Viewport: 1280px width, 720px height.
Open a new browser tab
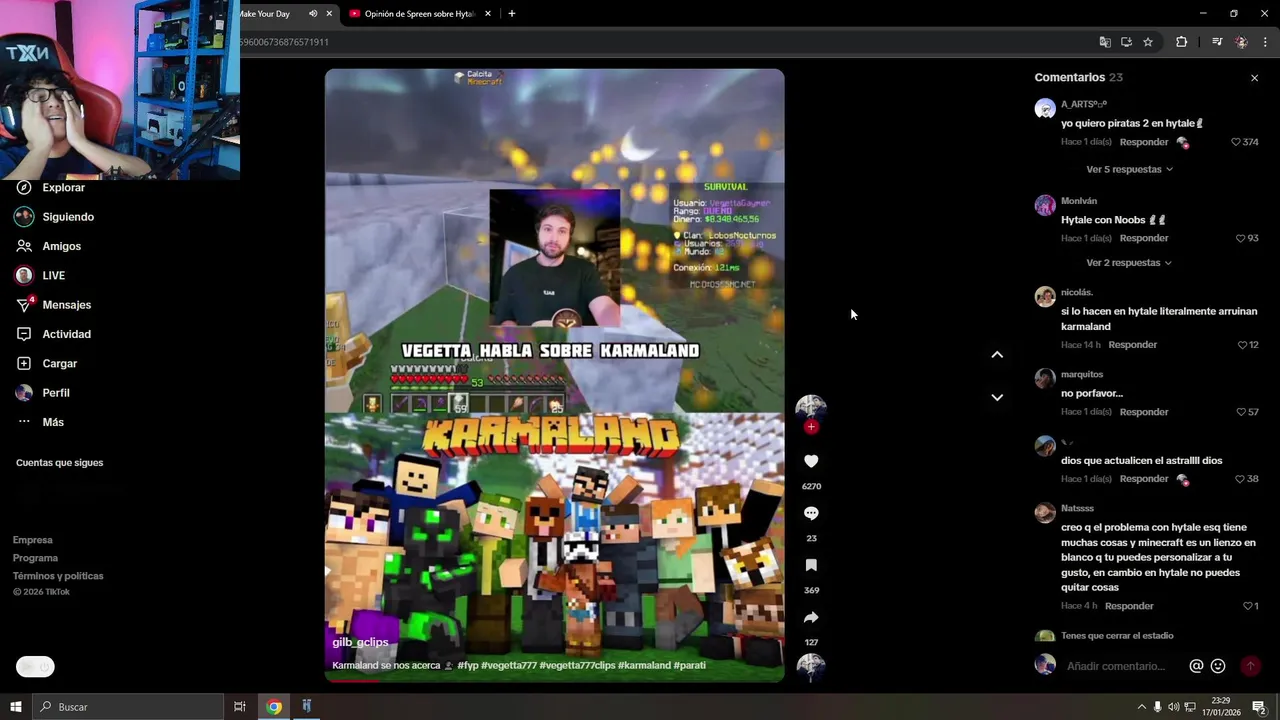point(511,14)
